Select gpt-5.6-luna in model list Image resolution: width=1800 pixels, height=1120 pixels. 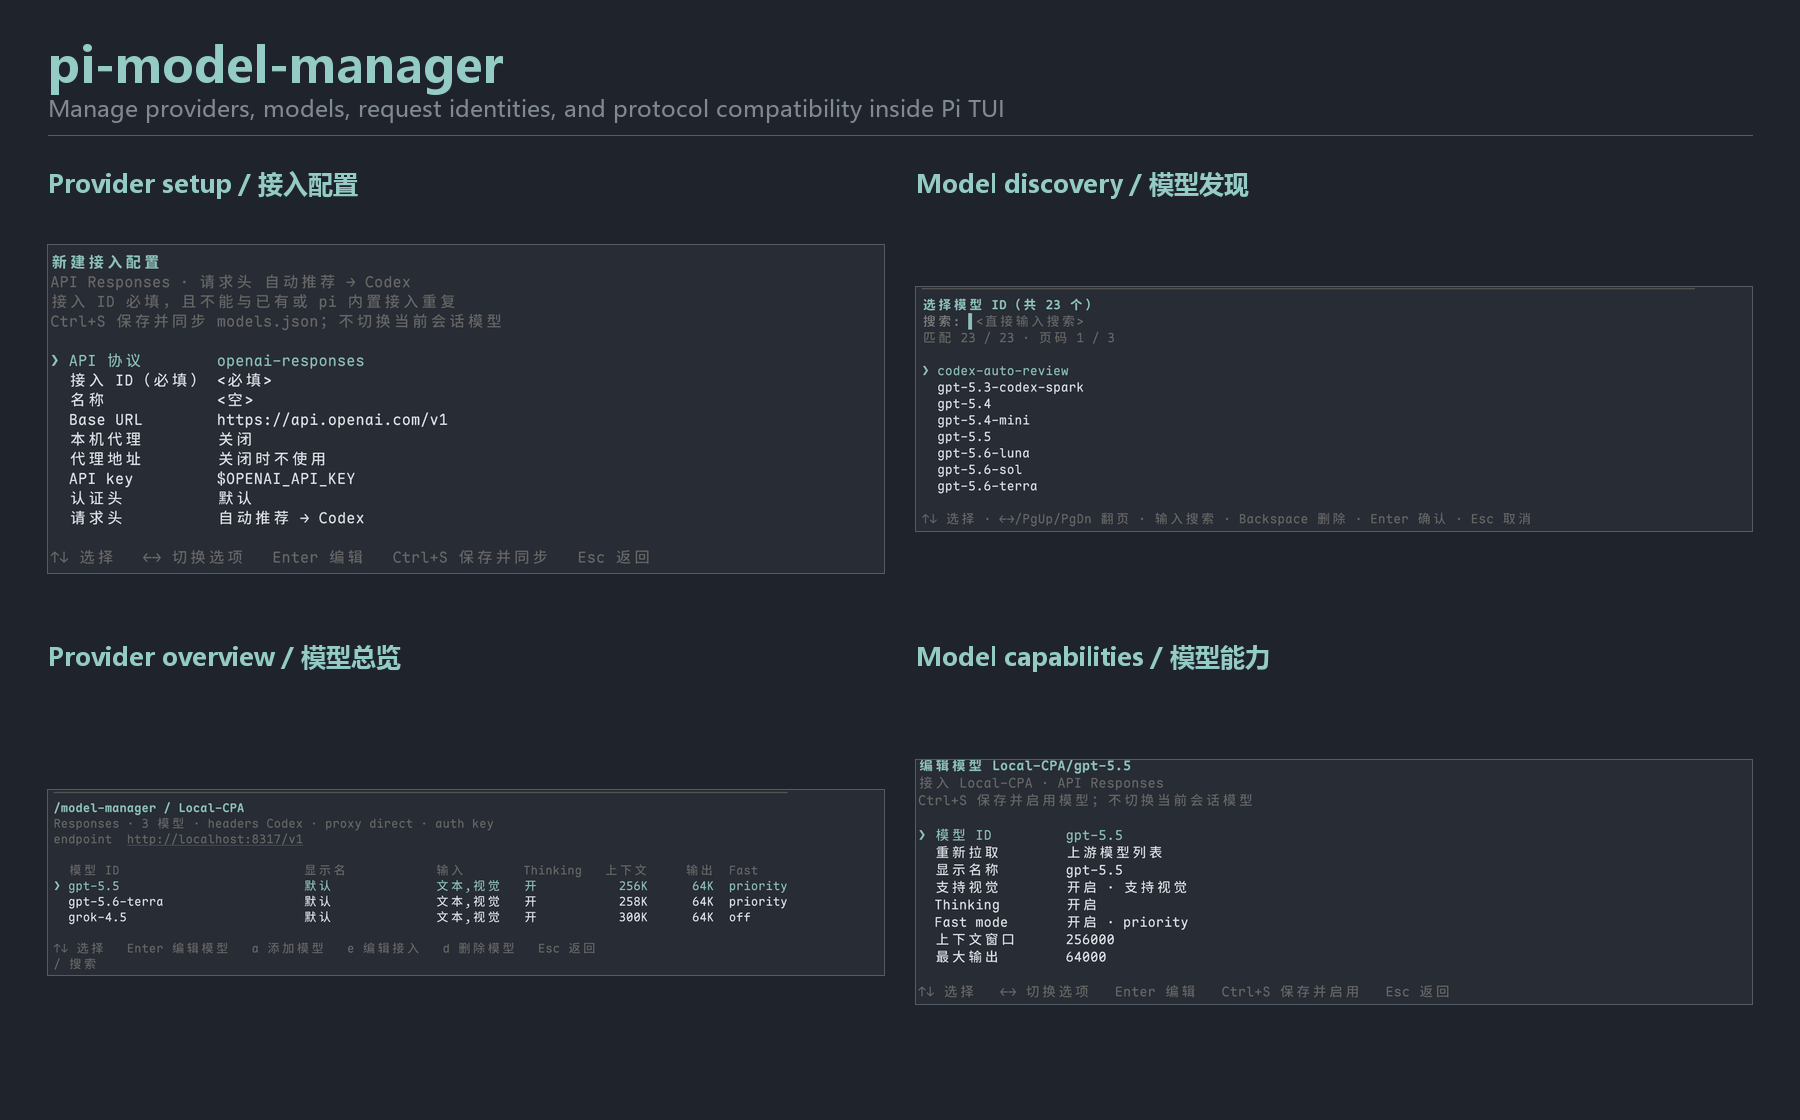(983, 453)
